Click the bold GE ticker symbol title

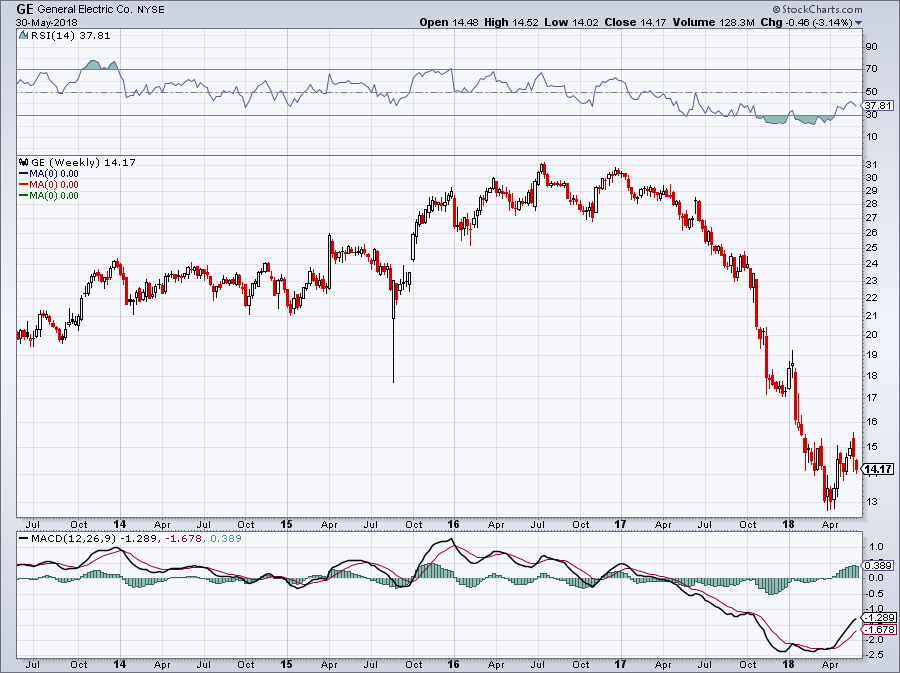pos(24,9)
